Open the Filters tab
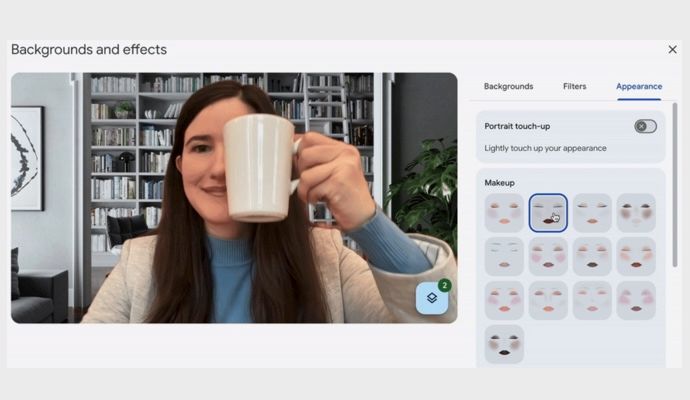This screenshot has height=400, width=690. (574, 87)
